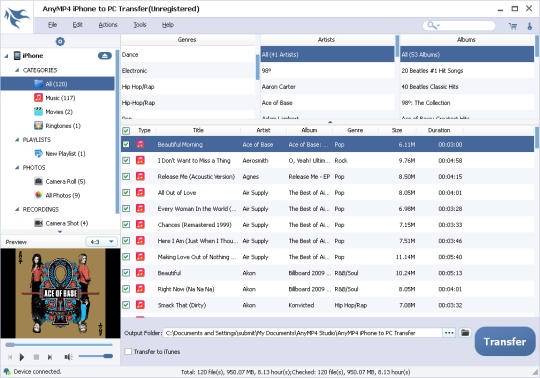This screenshot has height=378, width=540.
Task: Collapse the CATEGORIES section
Action: click(x=17, y=70)
